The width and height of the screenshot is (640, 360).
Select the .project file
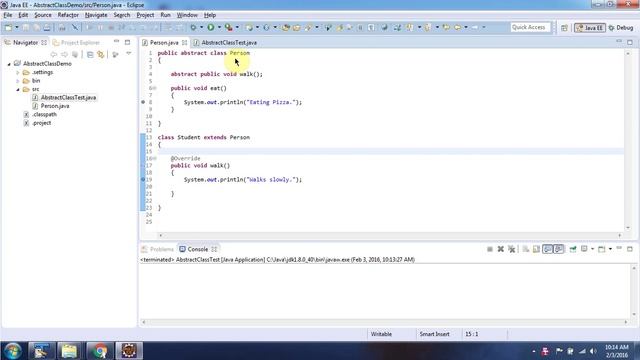coord(42,123)
